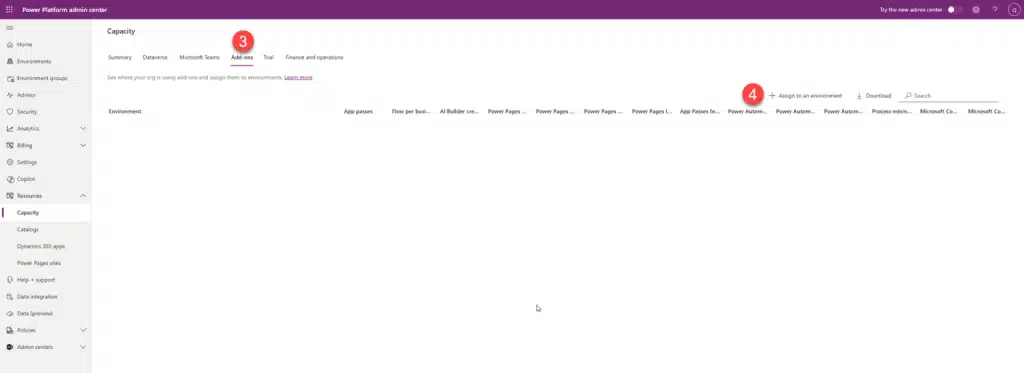Screen dimensions: 1024x373
Task: Open settings gear in the top bar
Action: pos(976,10)
